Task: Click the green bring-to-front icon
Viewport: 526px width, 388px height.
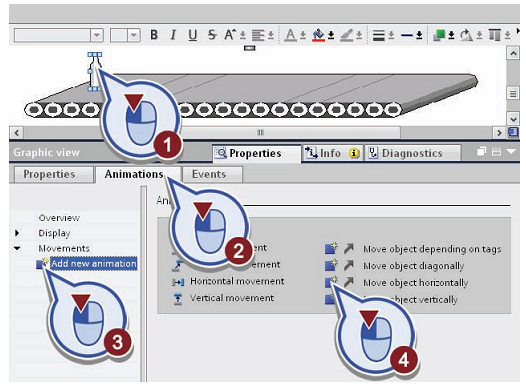Action: pyautogui.click(x=439, y=35)
